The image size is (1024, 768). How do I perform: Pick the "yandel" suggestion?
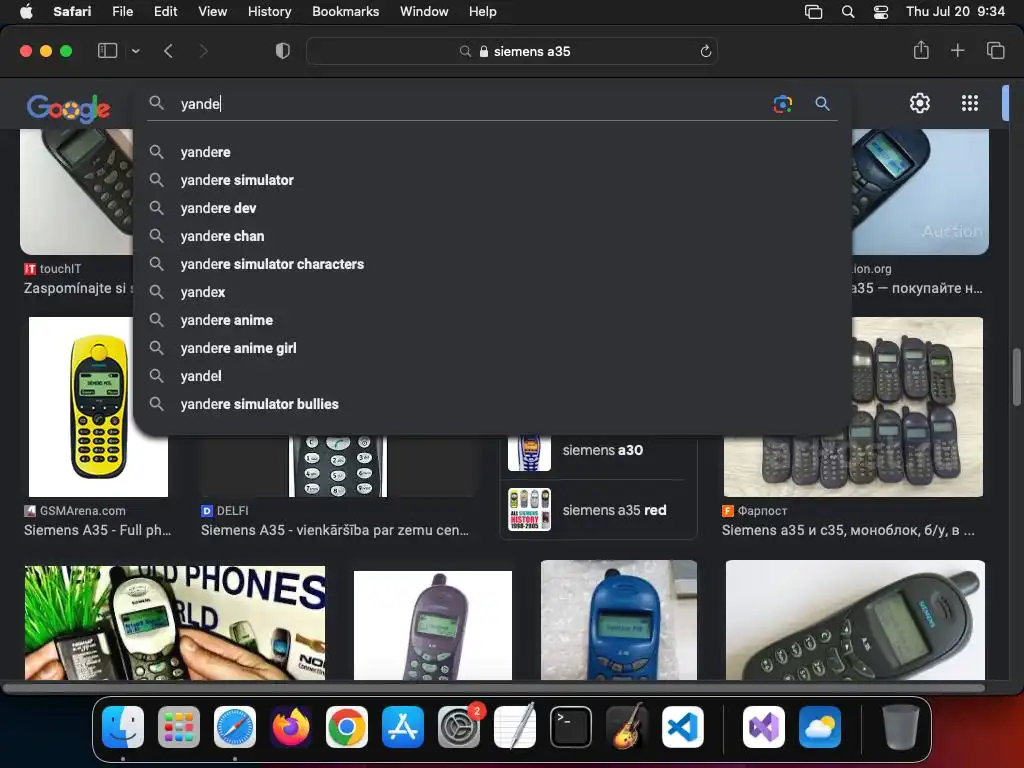[493, 376]
